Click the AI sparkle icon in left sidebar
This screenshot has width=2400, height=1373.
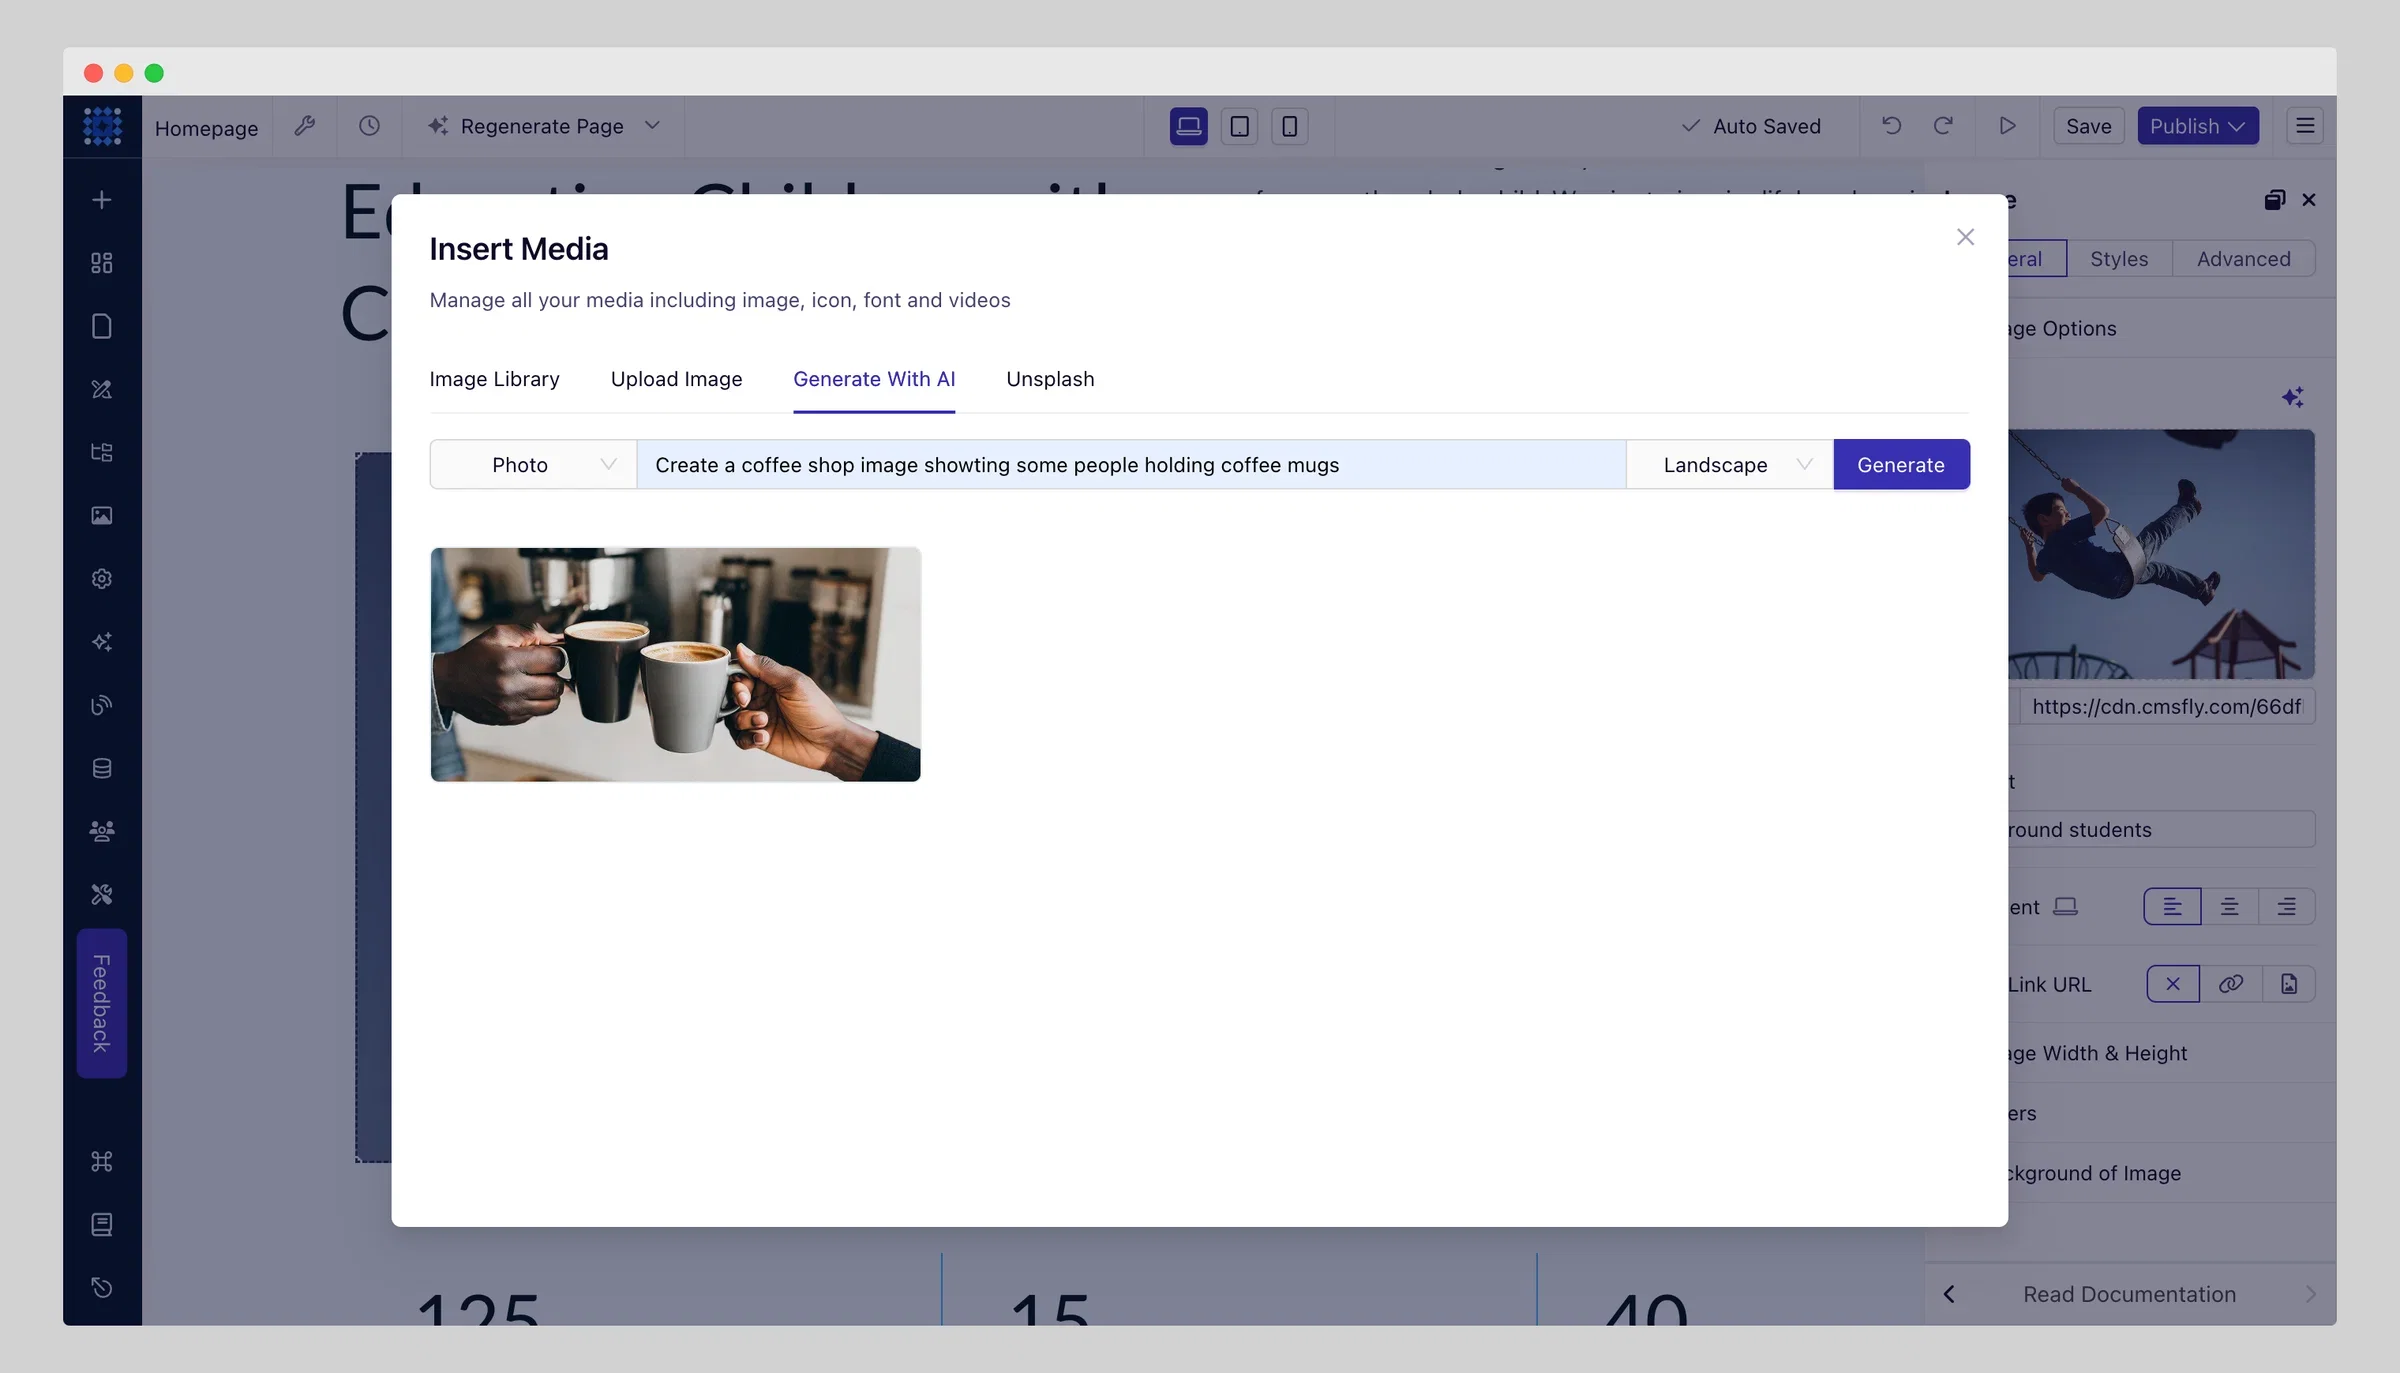(101, 642)
